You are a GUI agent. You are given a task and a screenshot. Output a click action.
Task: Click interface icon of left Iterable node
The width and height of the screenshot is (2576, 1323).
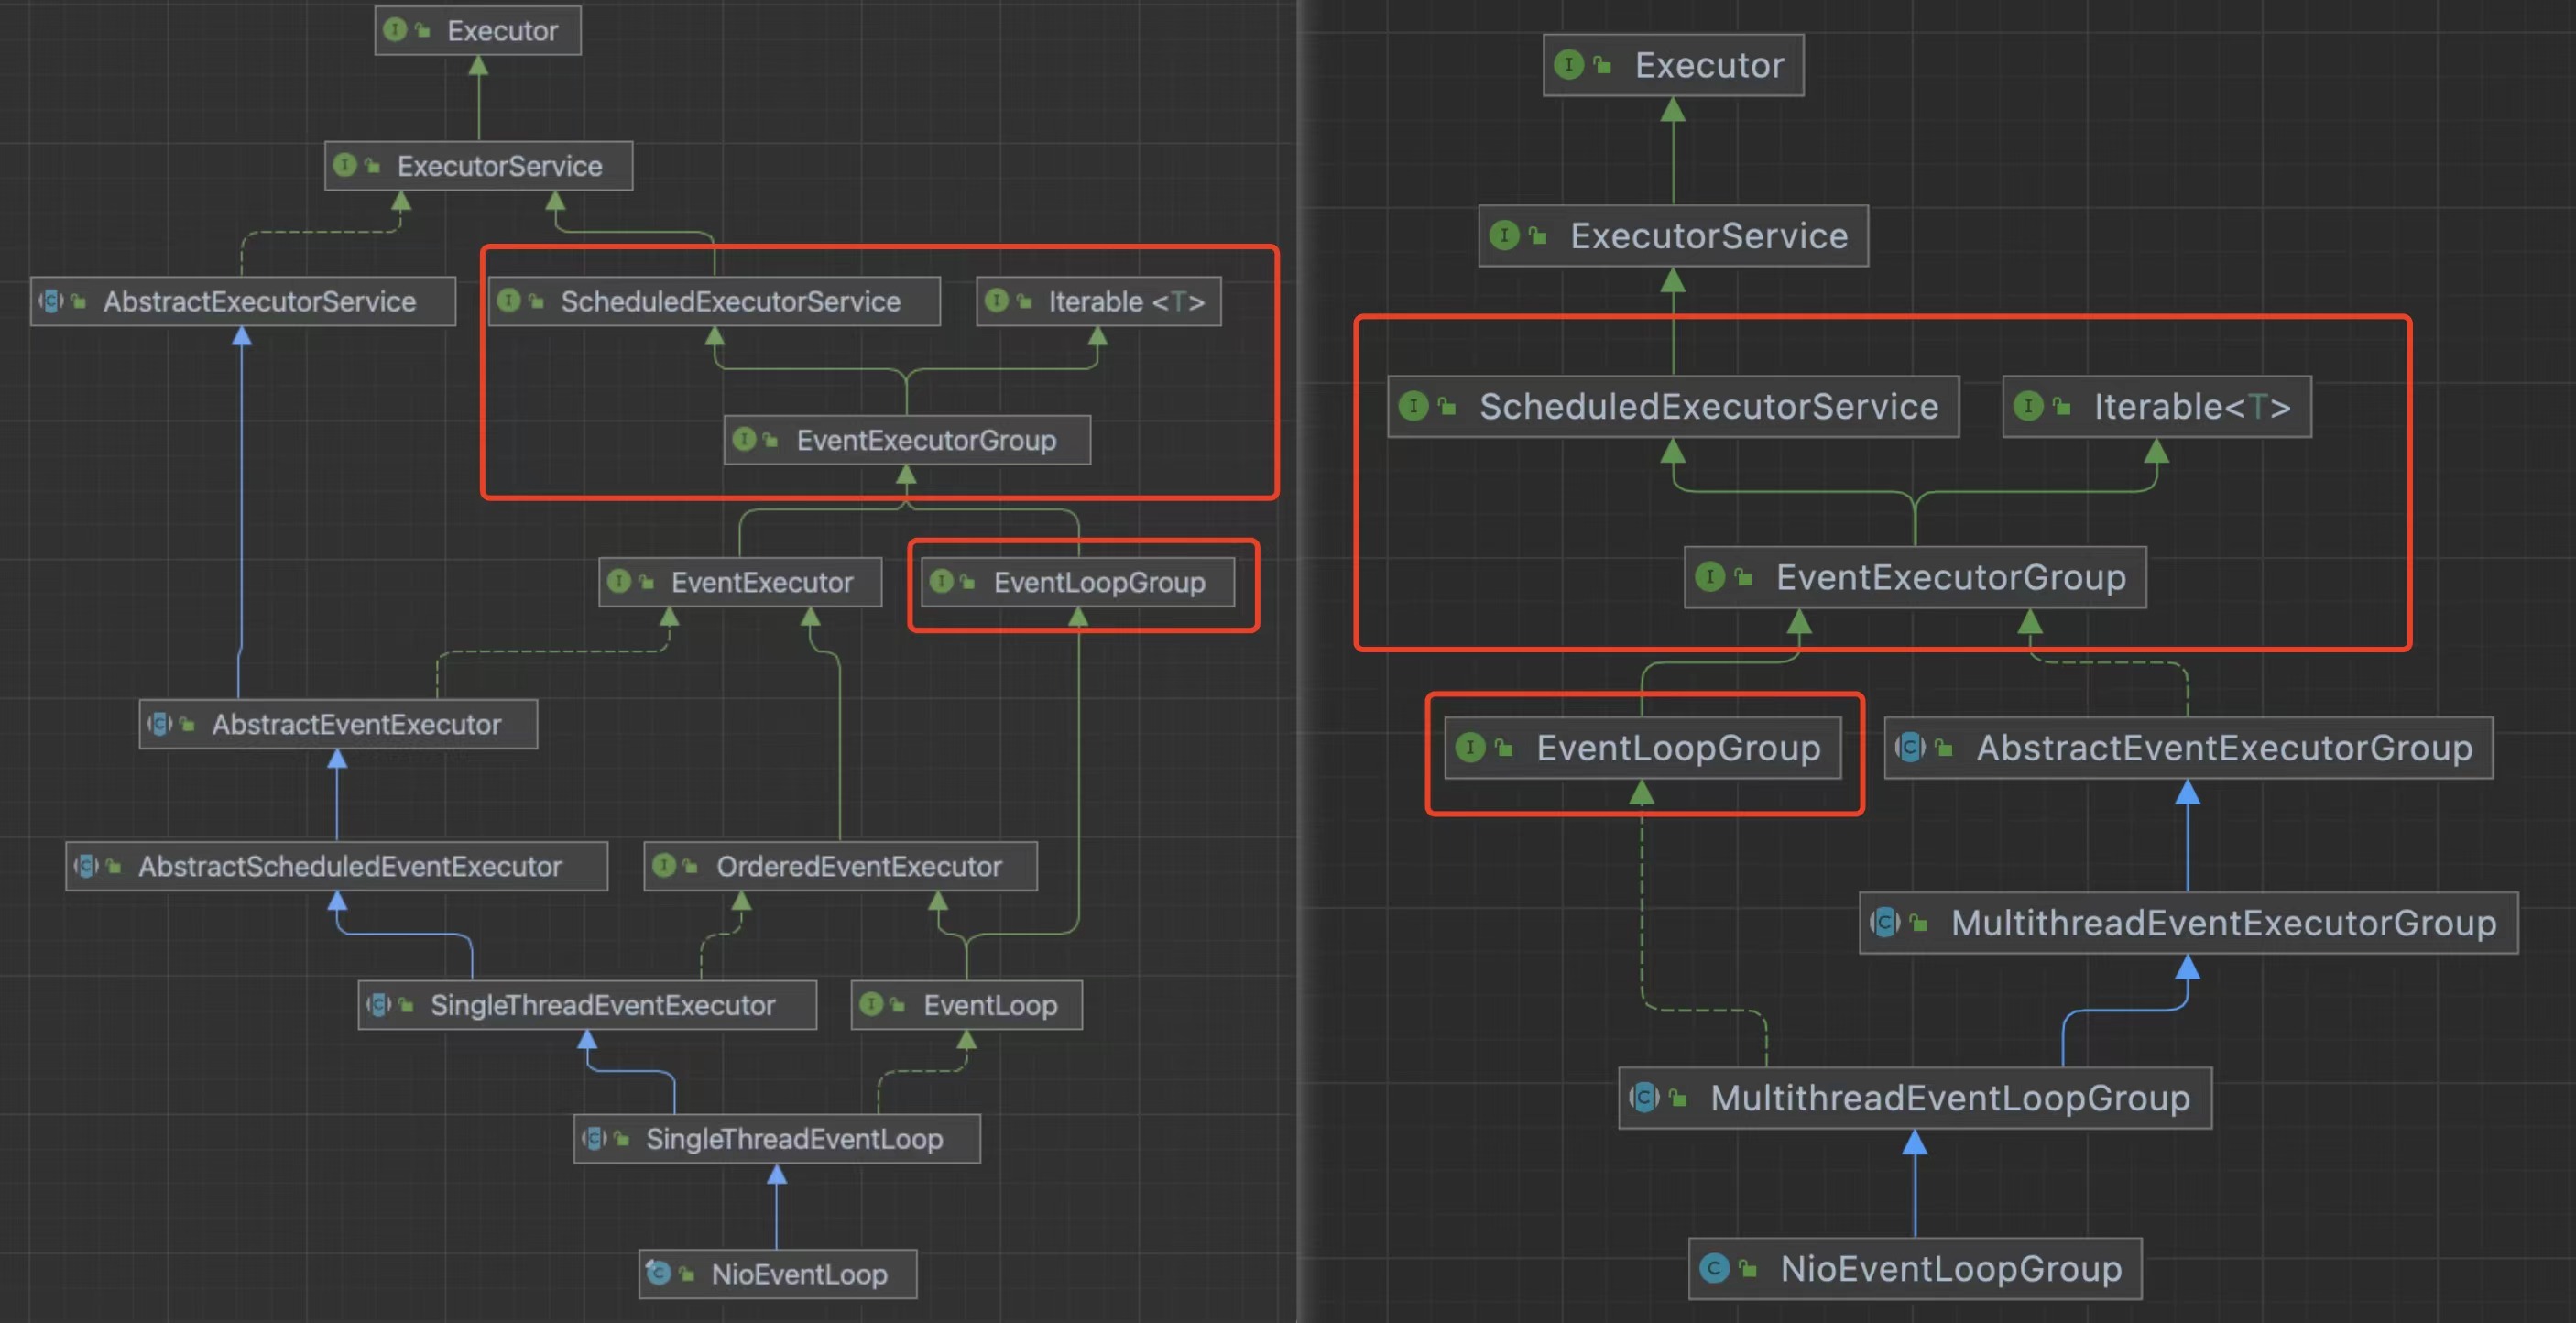coord(997,300)
